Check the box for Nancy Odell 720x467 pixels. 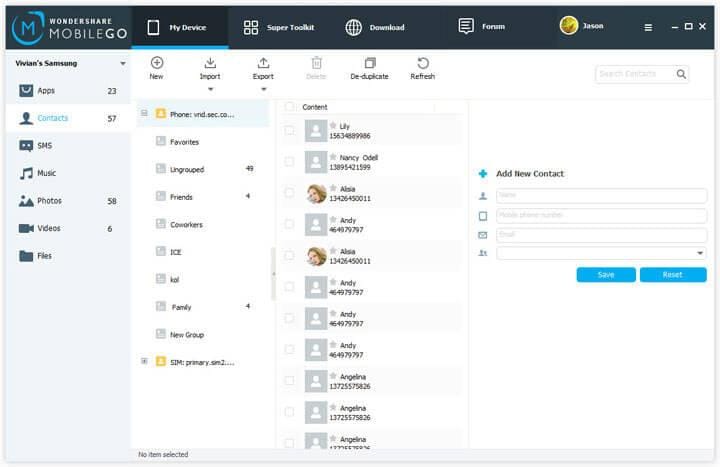coord(289,162)
